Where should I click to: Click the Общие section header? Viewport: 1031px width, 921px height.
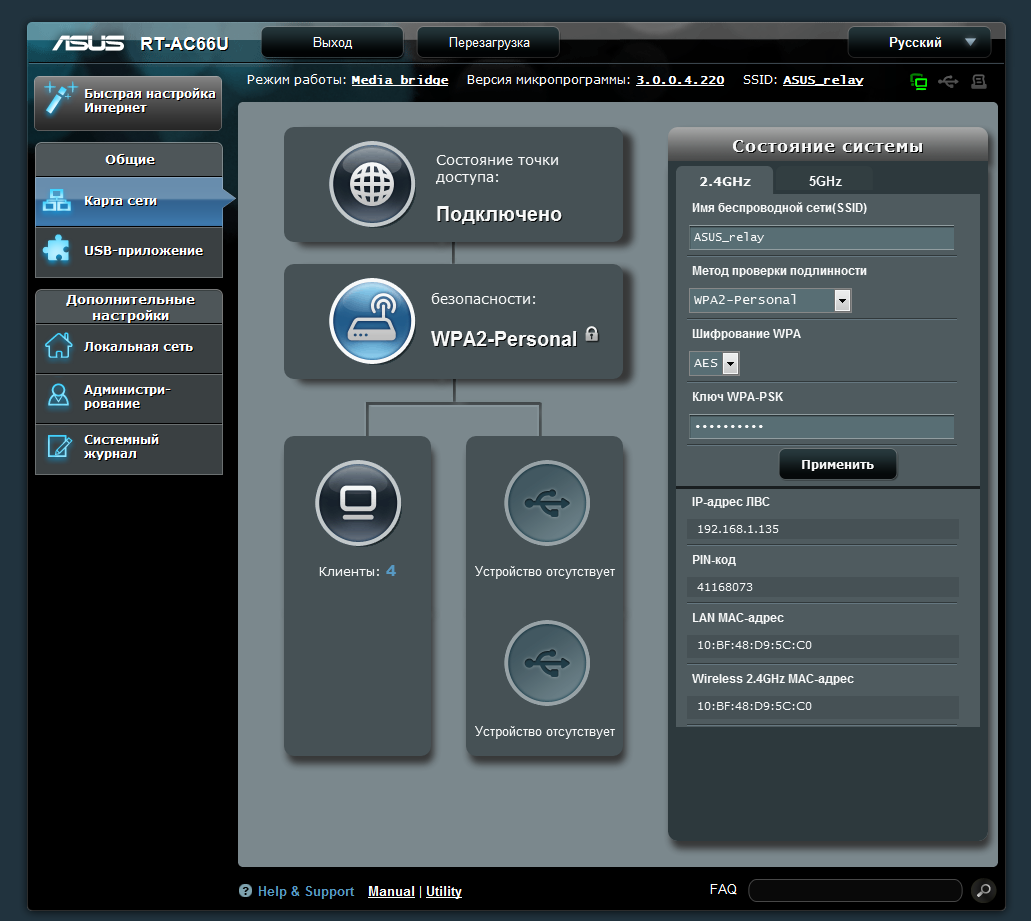(x=130, y=159)
